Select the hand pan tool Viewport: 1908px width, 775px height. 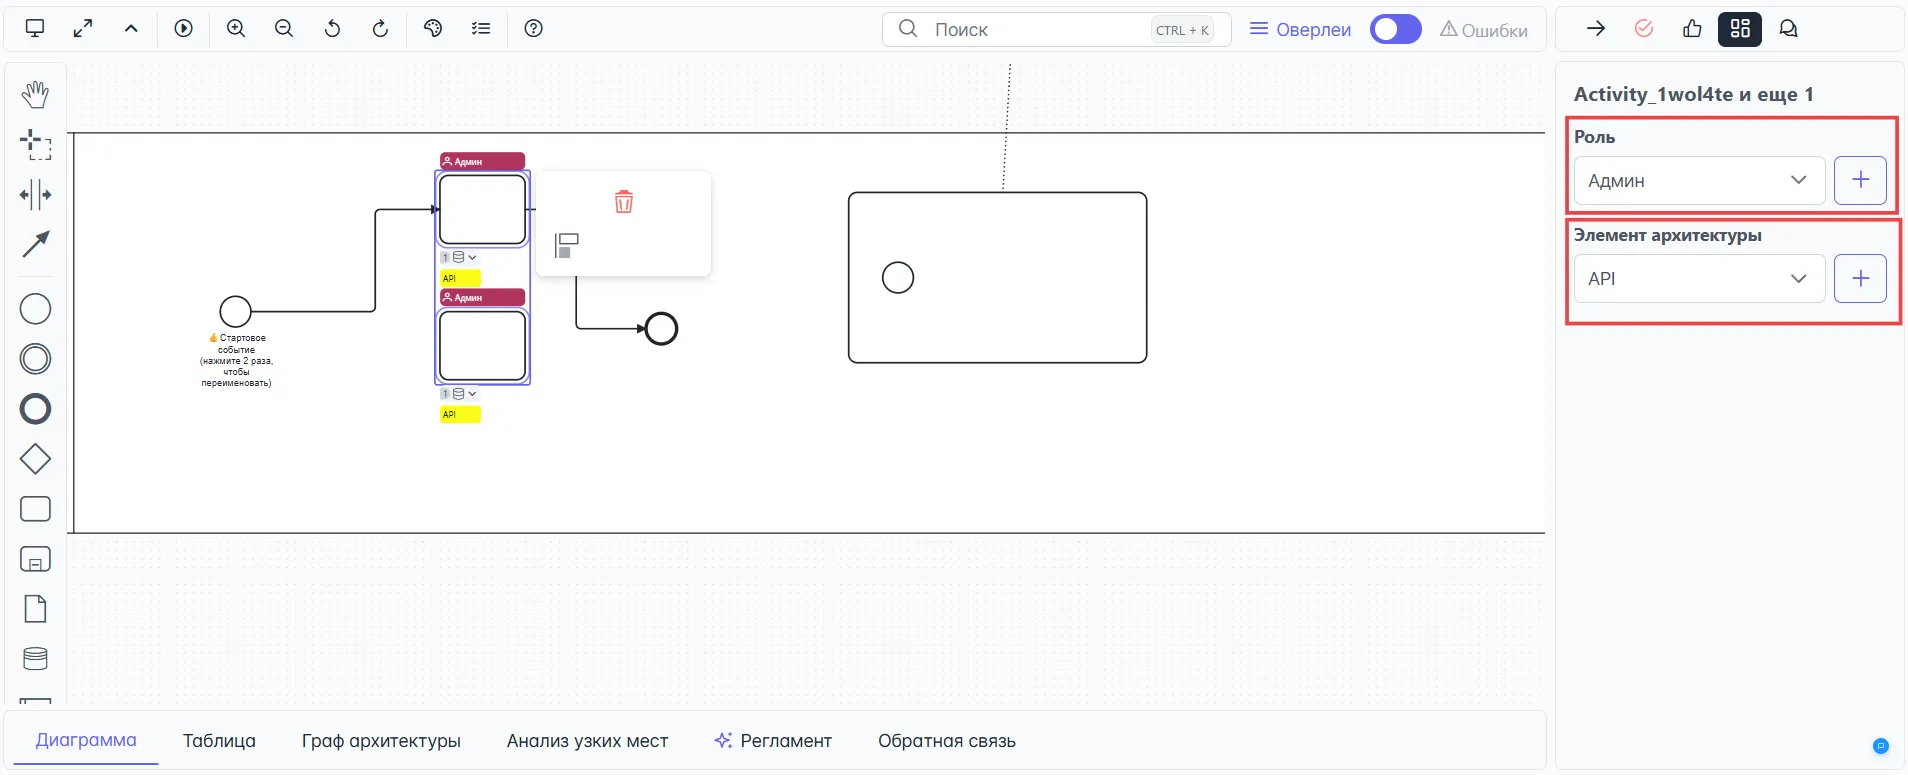35,95
